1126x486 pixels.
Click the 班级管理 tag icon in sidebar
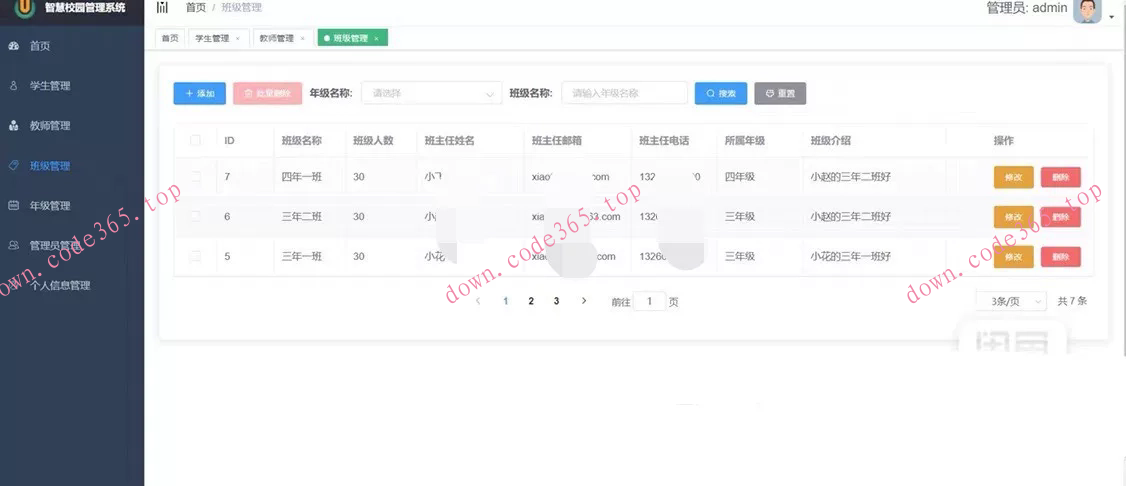[x=13, y=165]
